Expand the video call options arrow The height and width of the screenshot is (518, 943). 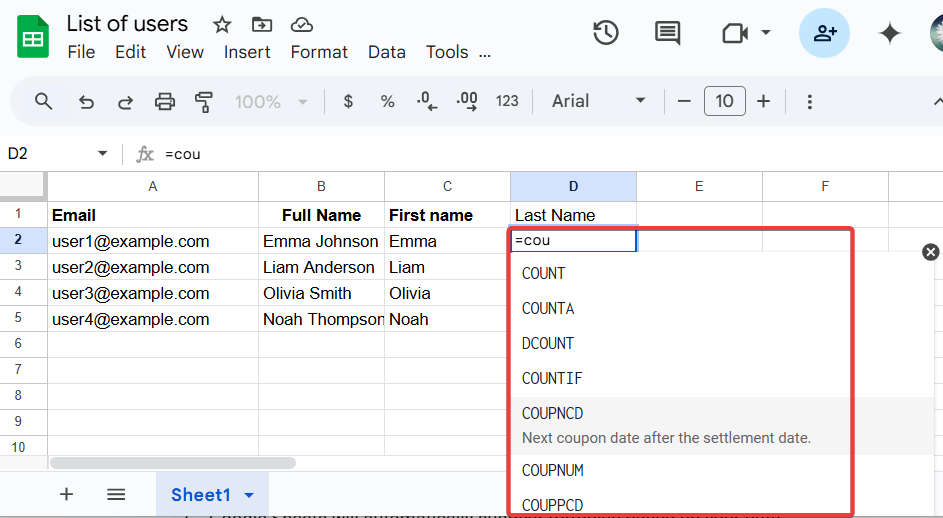click(x=766, y=32)
